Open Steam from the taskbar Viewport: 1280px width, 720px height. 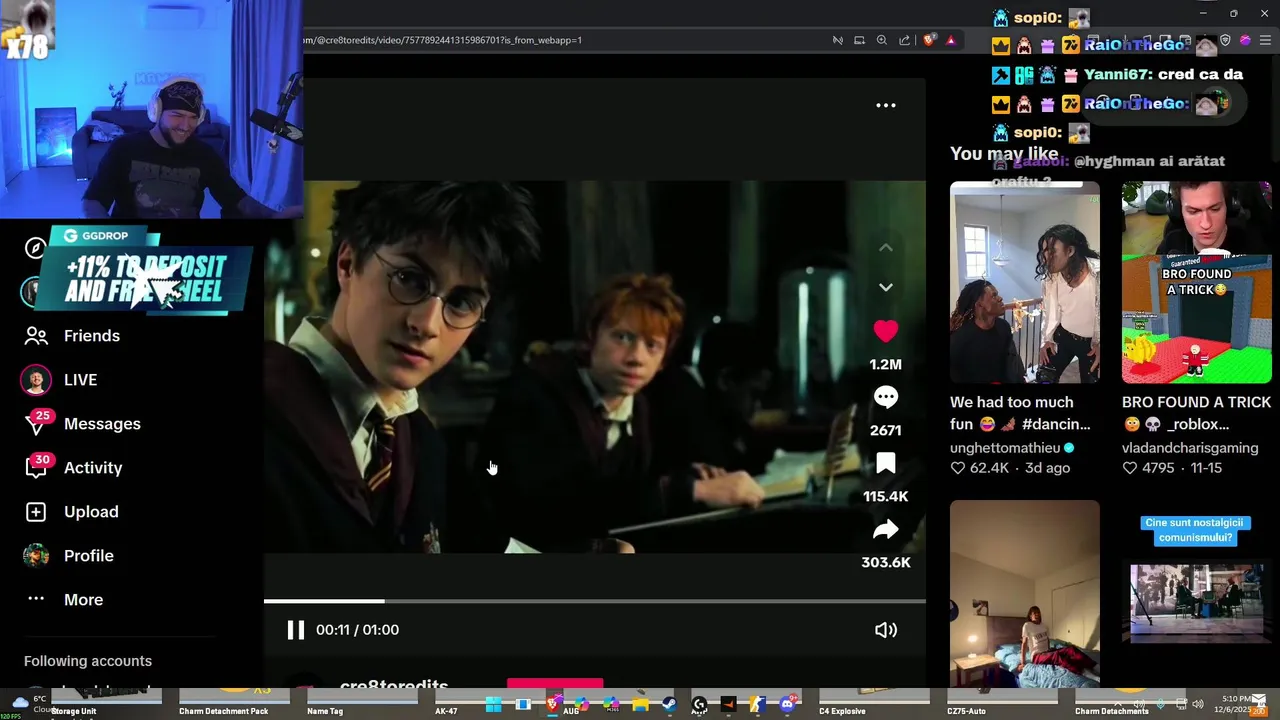(669, 705)
